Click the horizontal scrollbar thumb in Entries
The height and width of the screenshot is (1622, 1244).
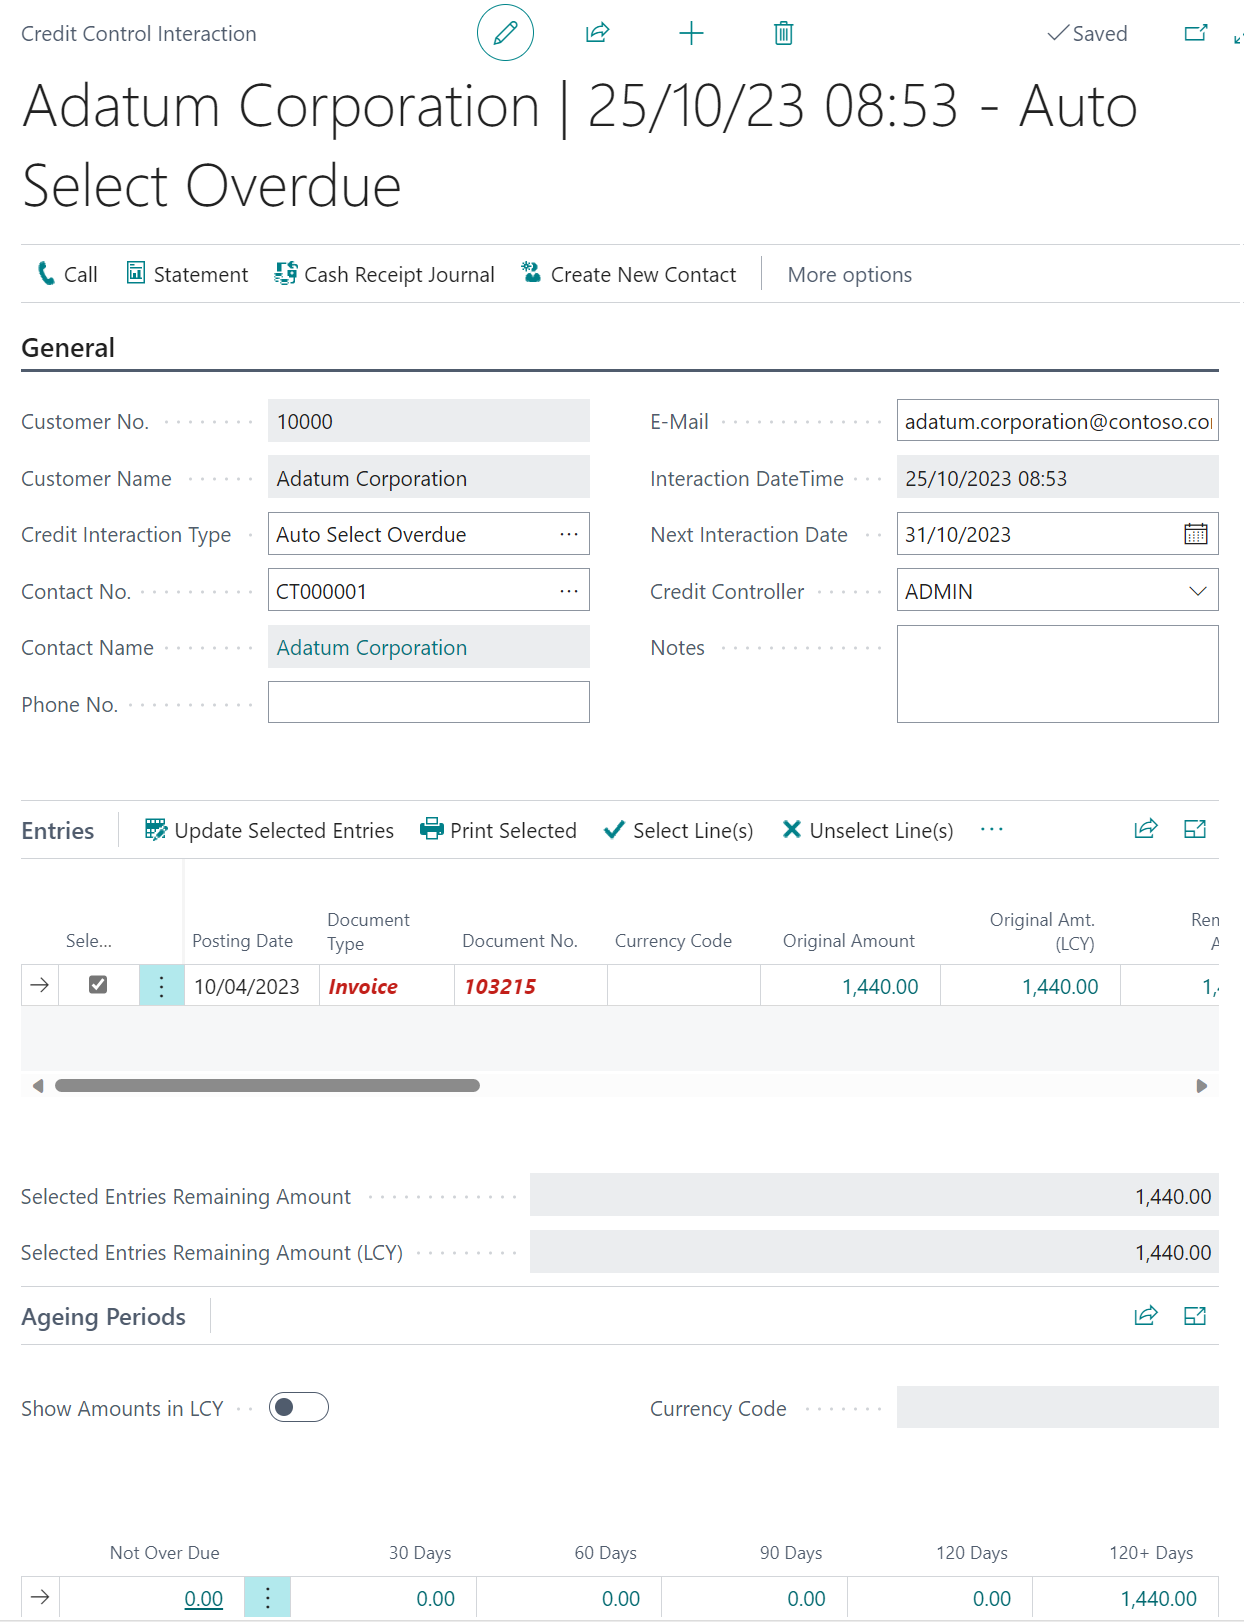coord(267,1085)
